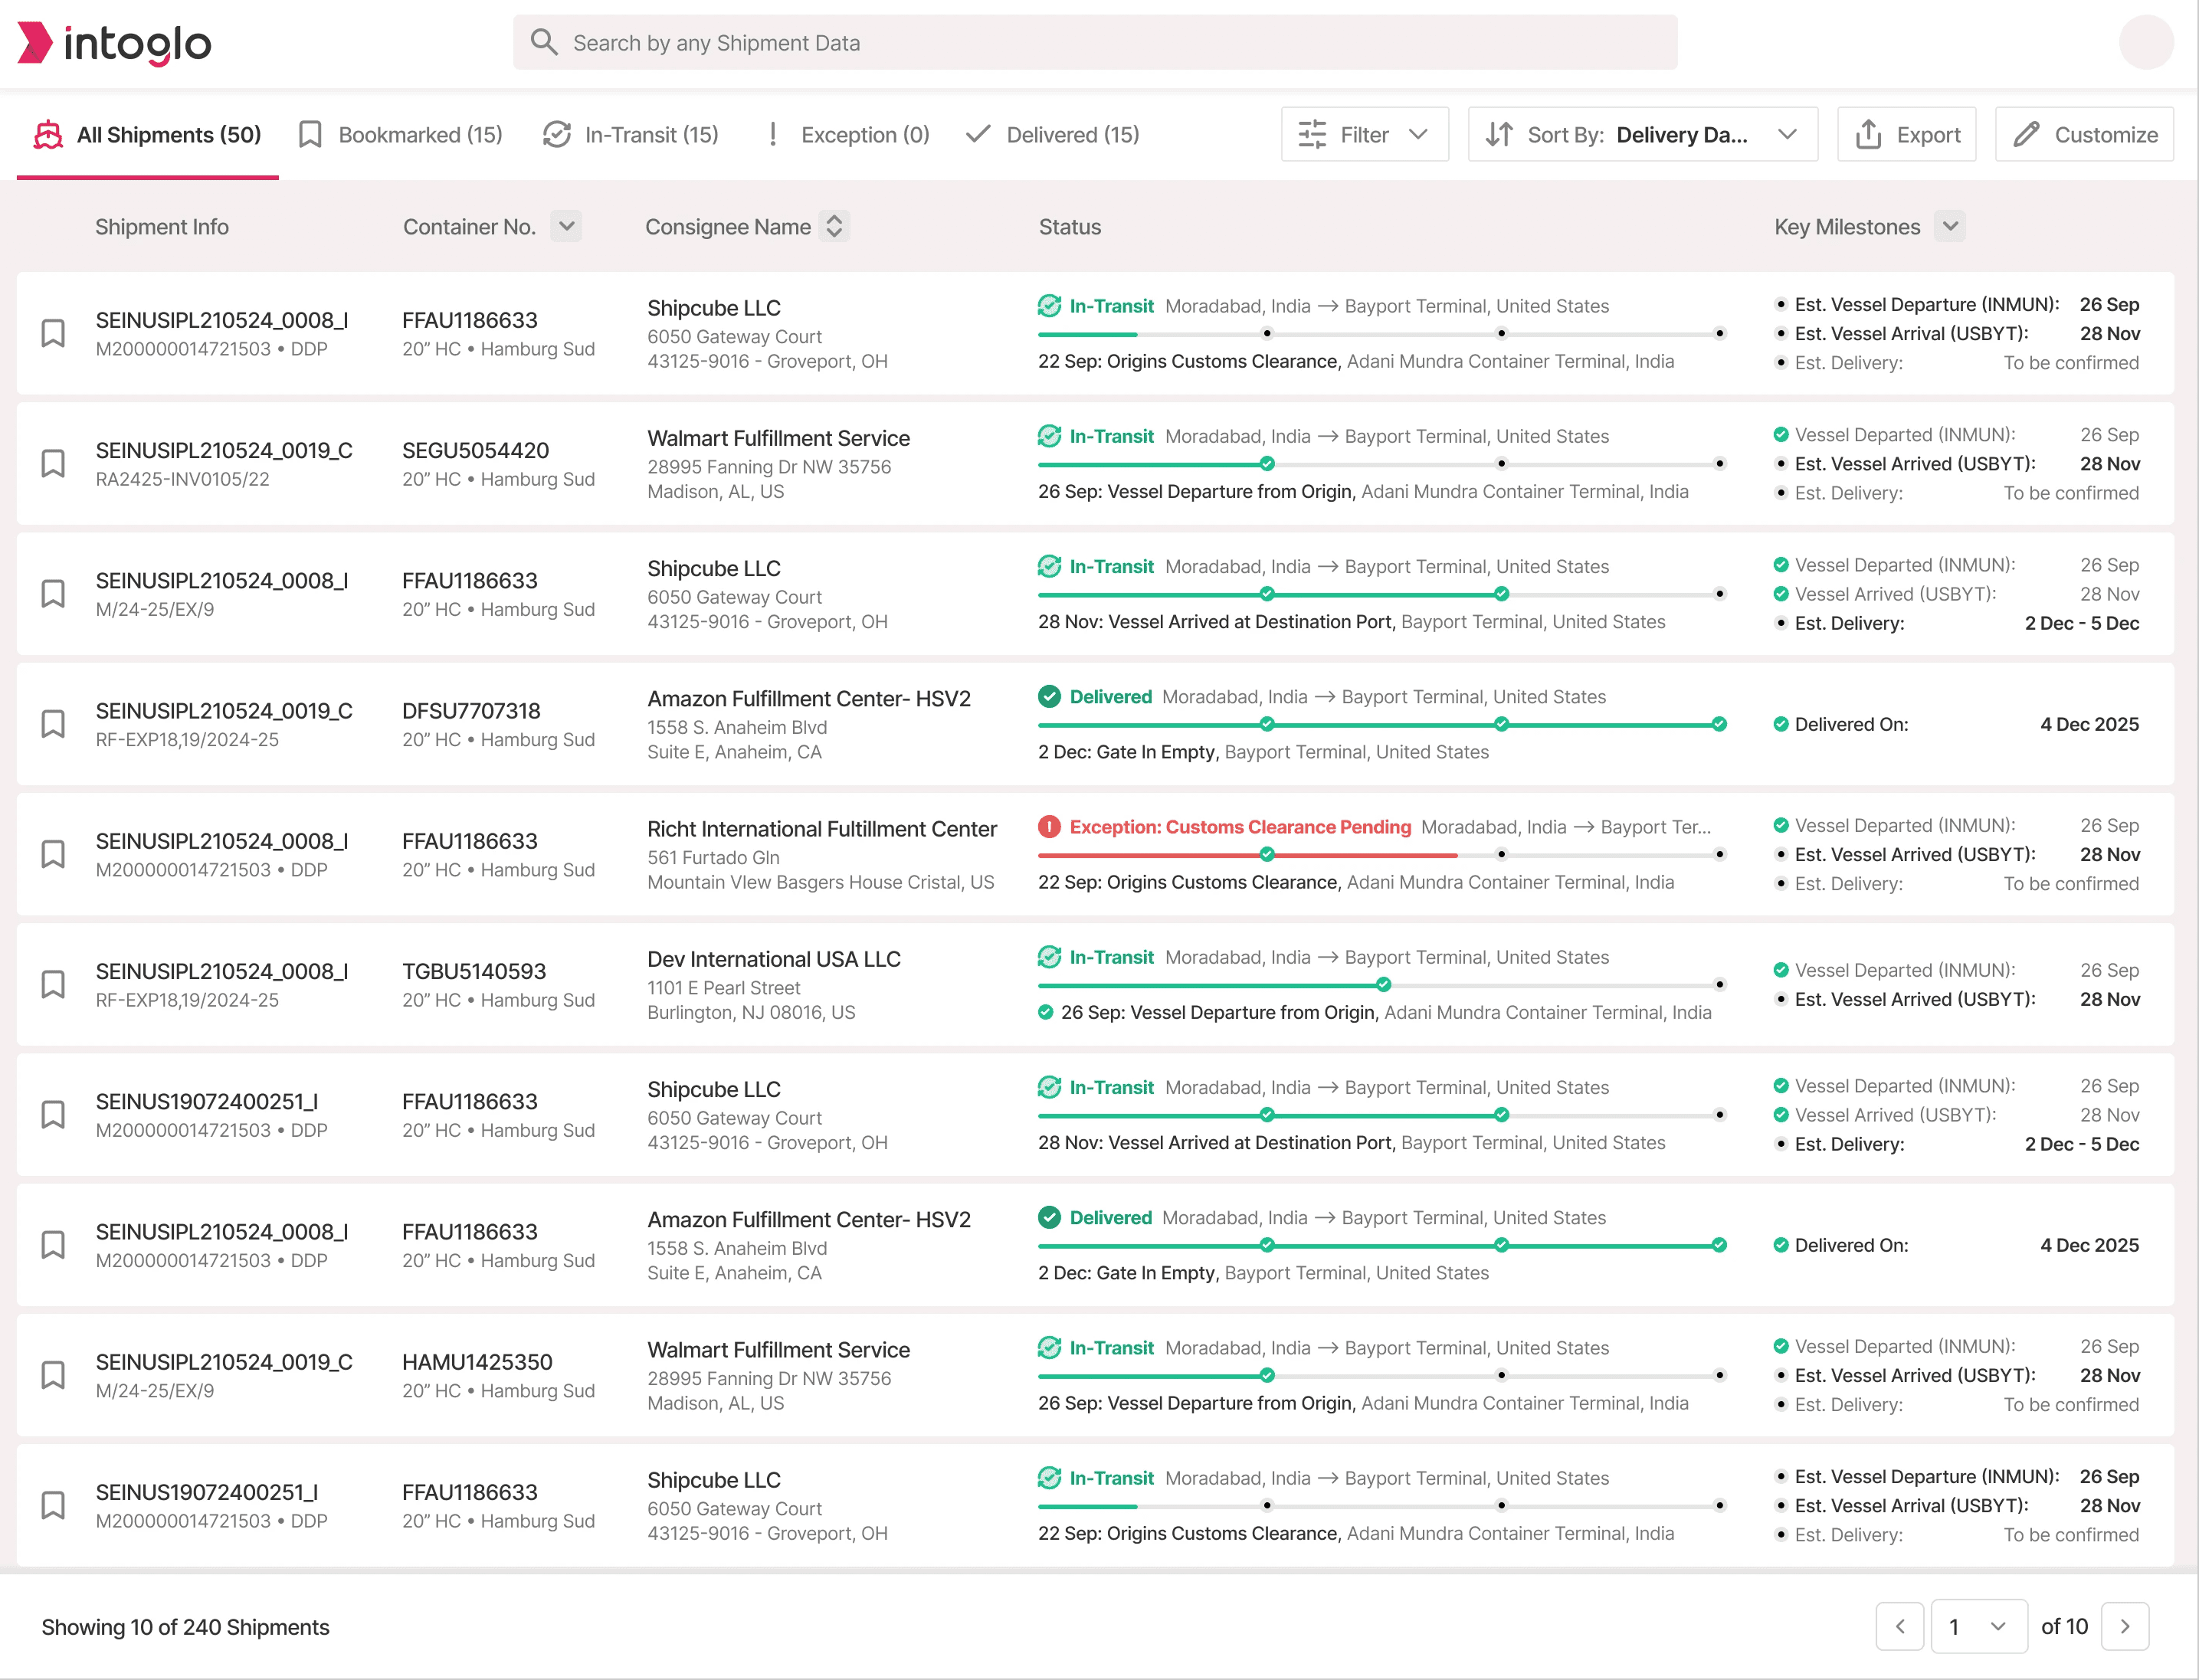
Task: Click the Richt International Fultillment Center name
Action: point(822,829)
